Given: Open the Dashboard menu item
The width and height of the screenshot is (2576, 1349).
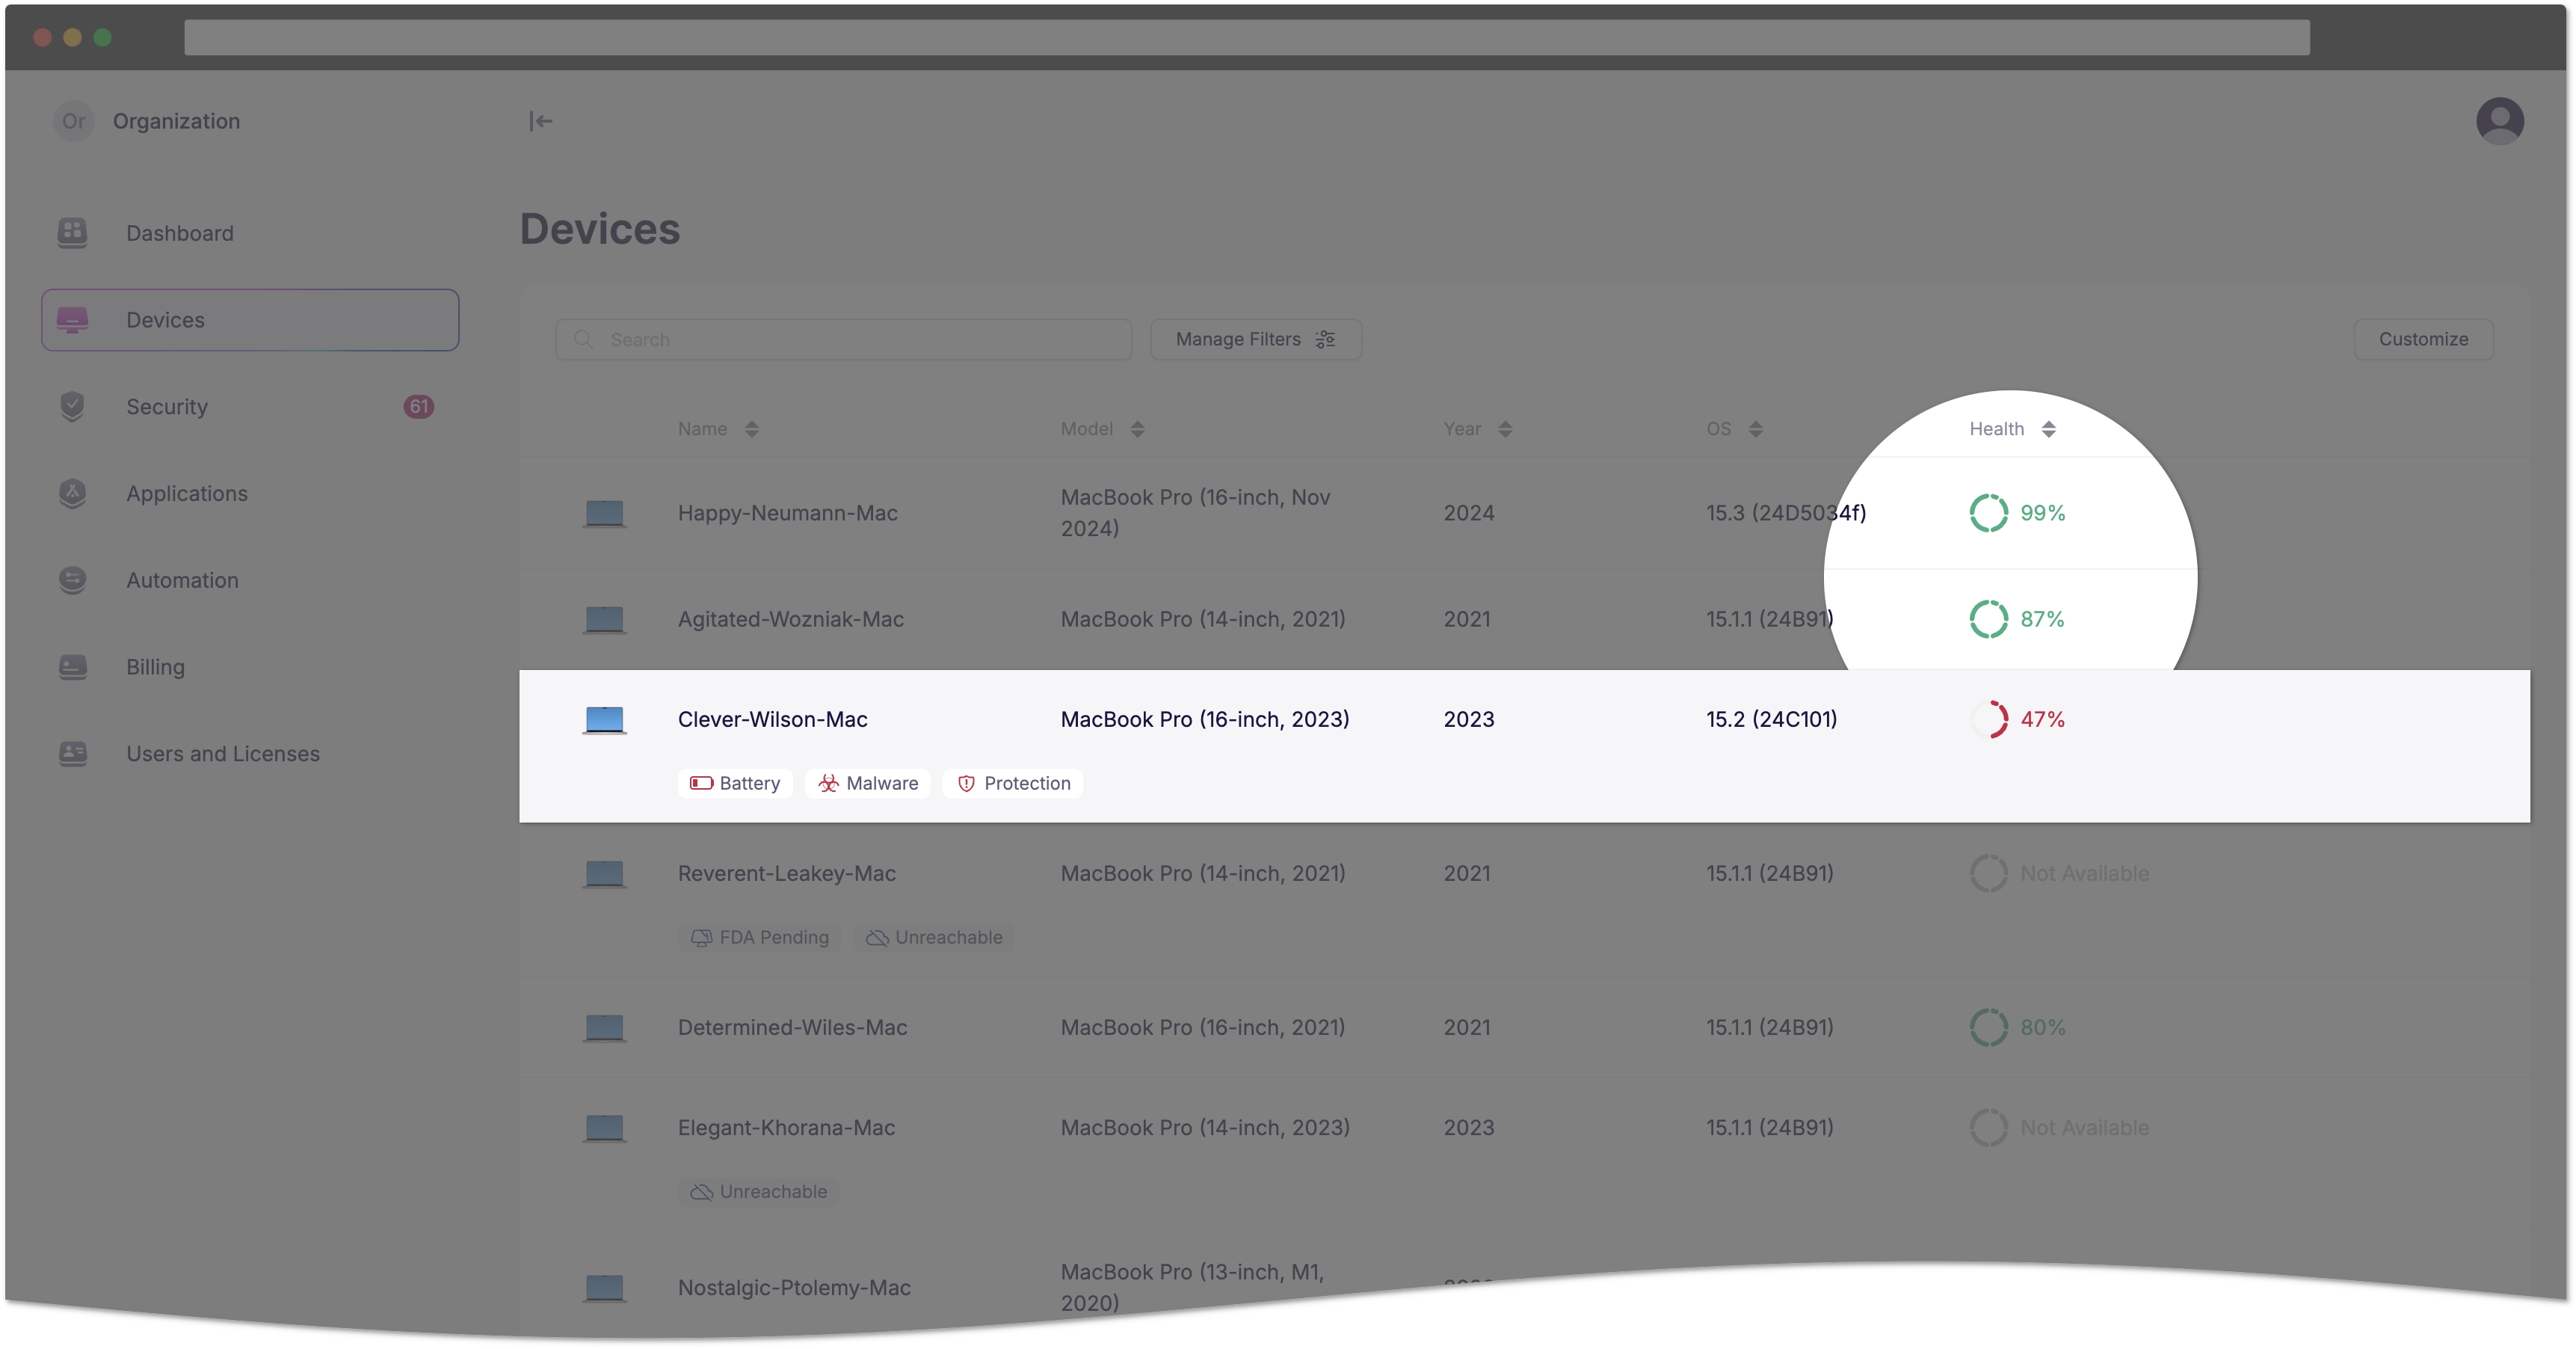Looking at the screenshot, I should coord(179,232).
